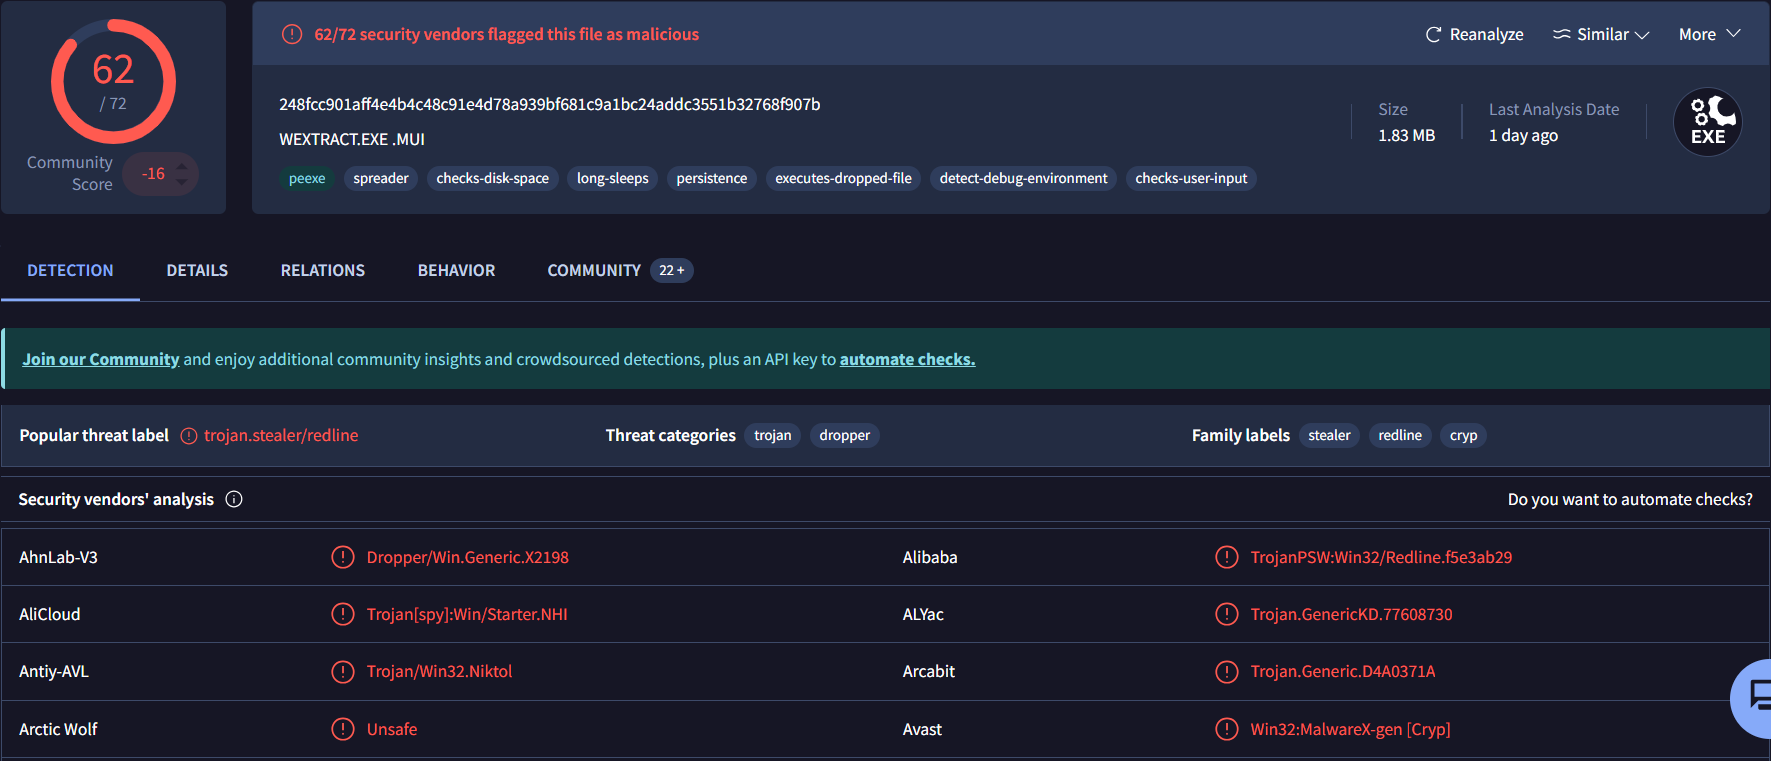This screenshot has height=761, width=1771.
Task: Click the popular threat label warning icon
Action: click(189, 435)
